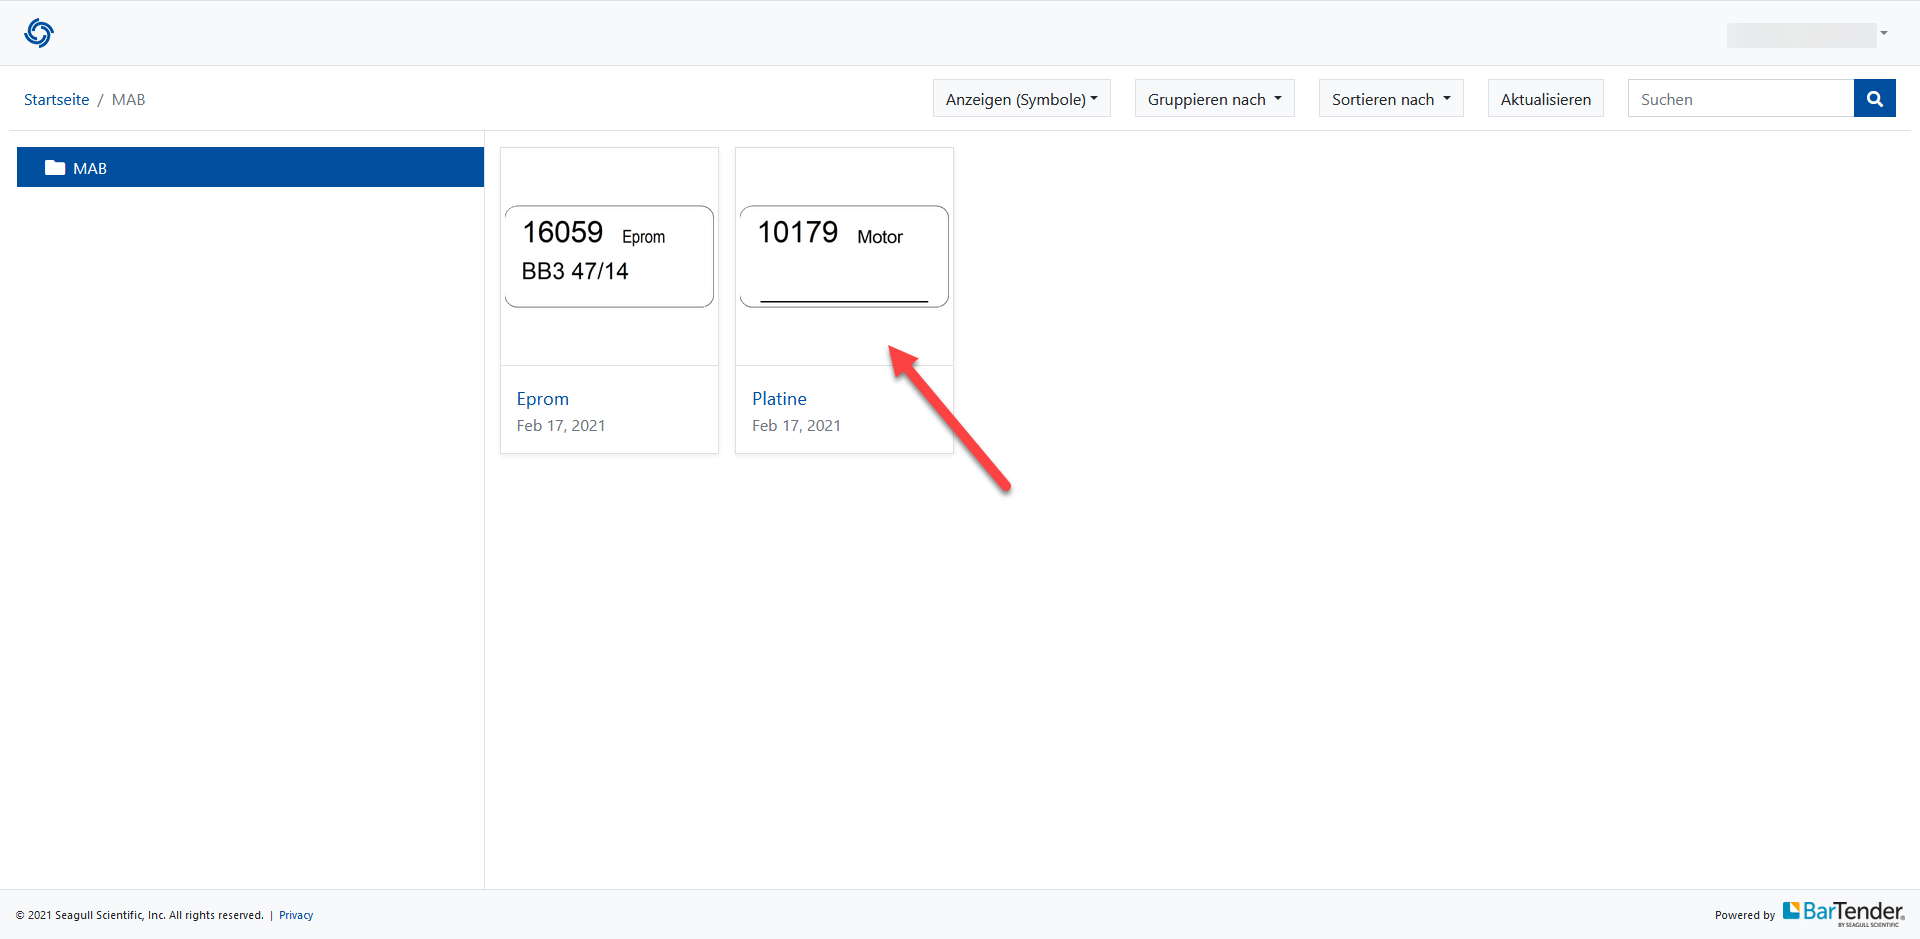Open the 10179 Motor label preview

844,256
